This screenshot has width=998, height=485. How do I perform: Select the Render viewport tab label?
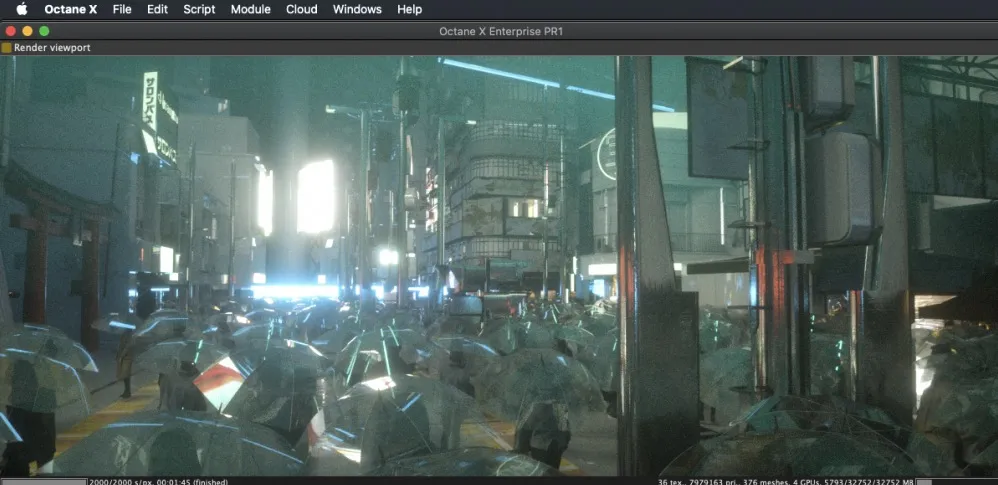[x=52, y=48]
